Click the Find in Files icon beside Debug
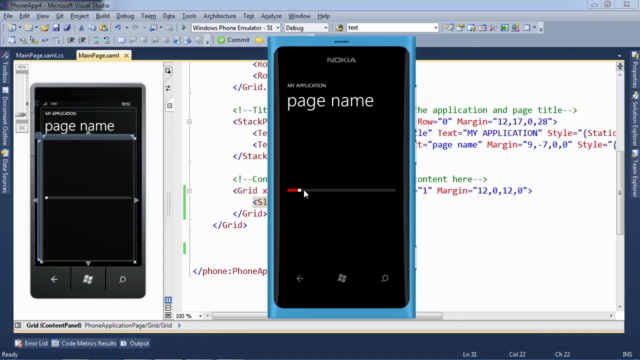 [x=339, y=28]
